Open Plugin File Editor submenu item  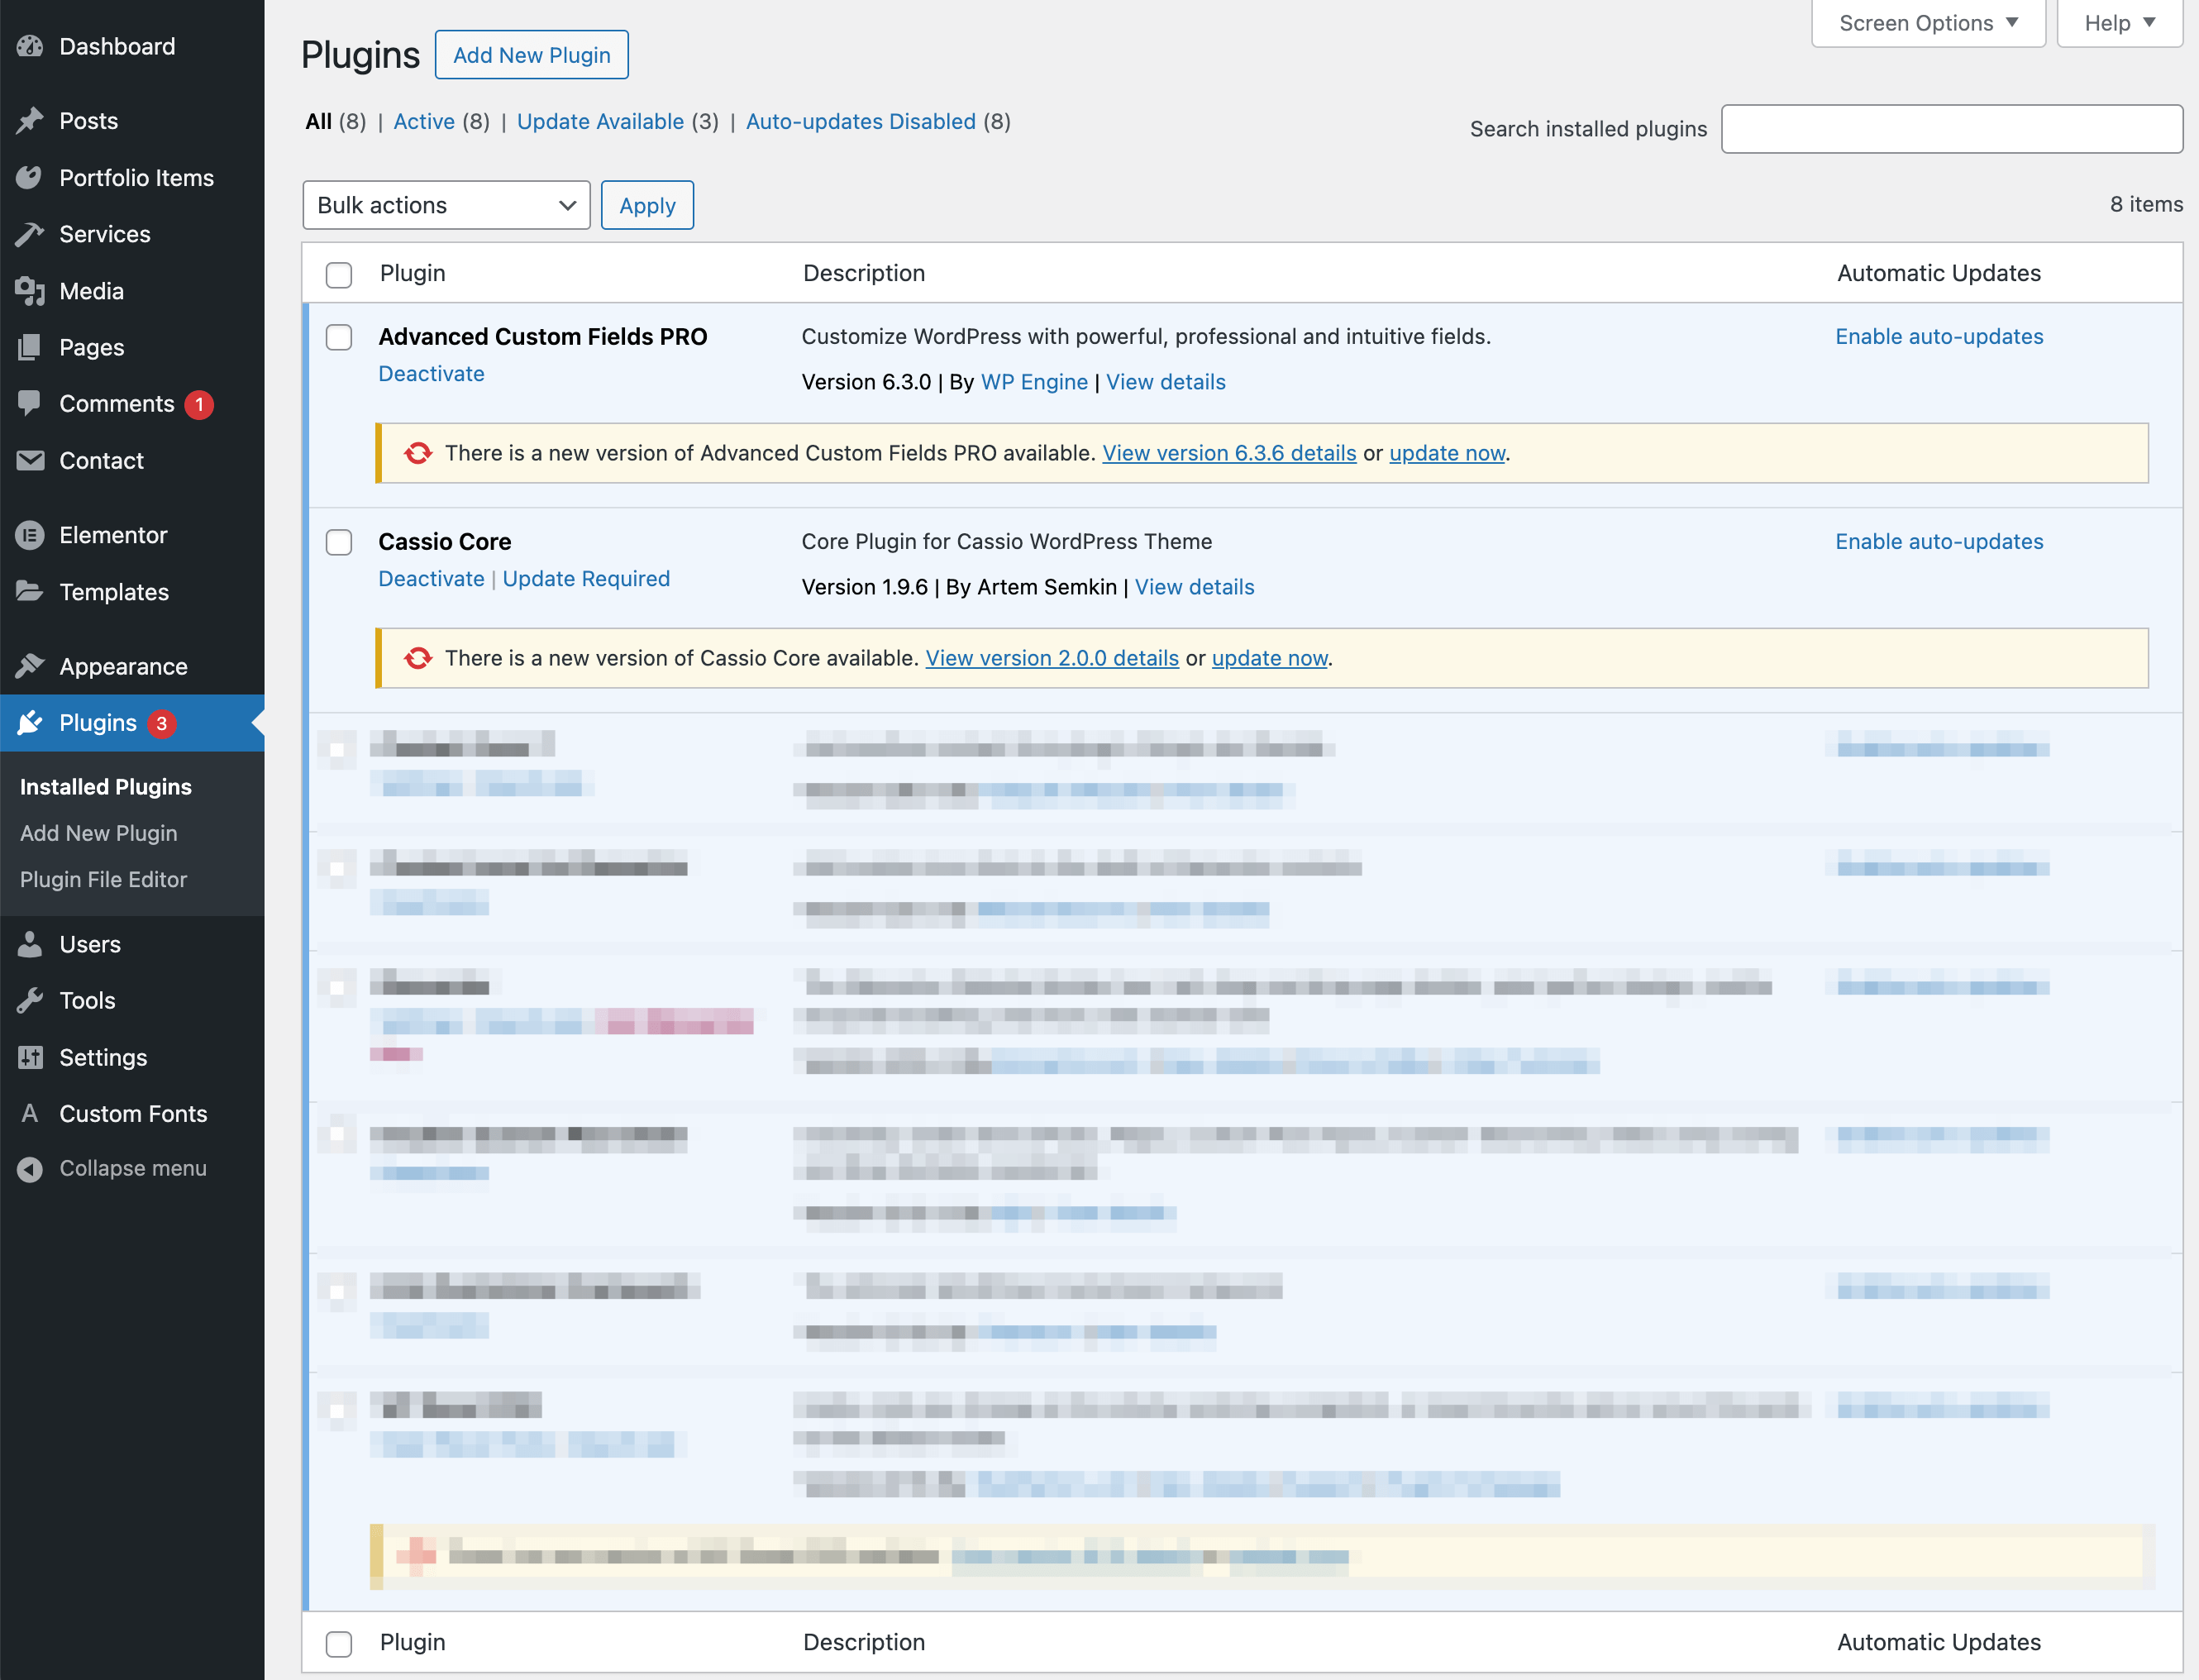103,879
